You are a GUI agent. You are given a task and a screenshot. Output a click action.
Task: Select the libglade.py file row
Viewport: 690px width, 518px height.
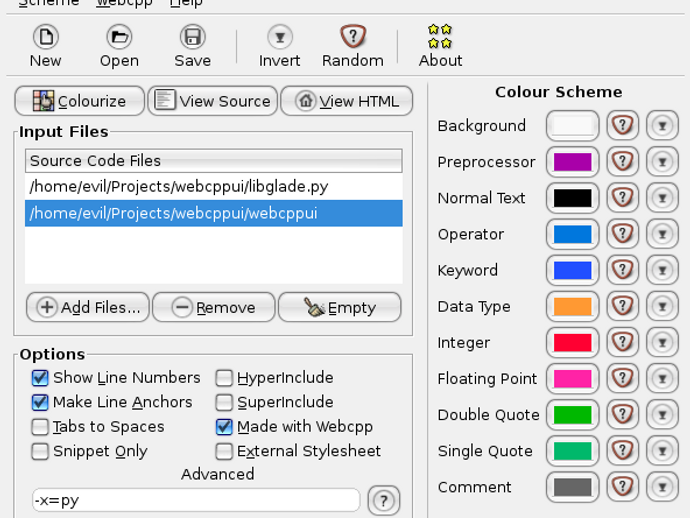pos(213,187)
